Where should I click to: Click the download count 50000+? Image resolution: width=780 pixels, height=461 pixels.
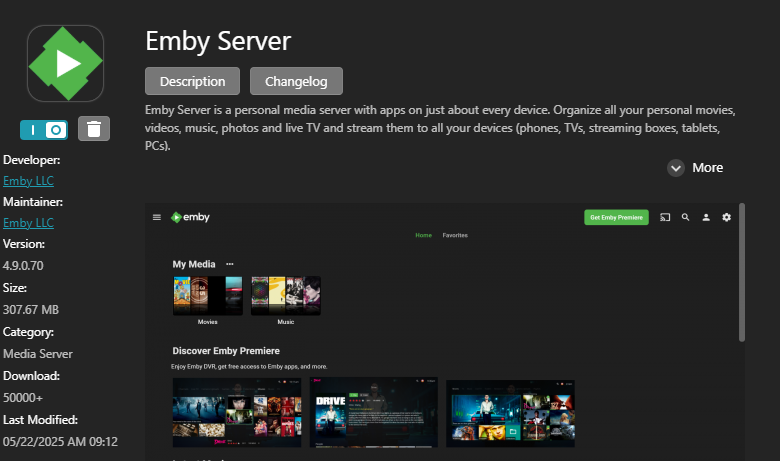(23, 398)
